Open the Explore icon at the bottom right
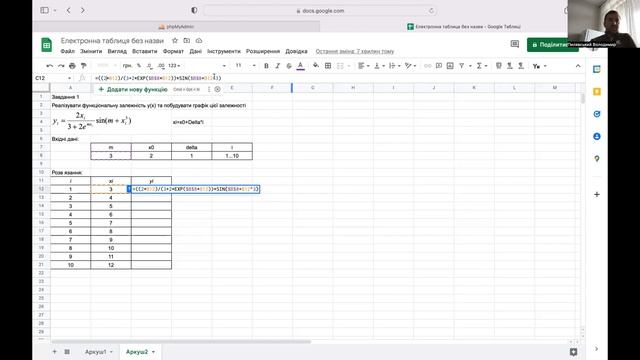 point(573,352)
